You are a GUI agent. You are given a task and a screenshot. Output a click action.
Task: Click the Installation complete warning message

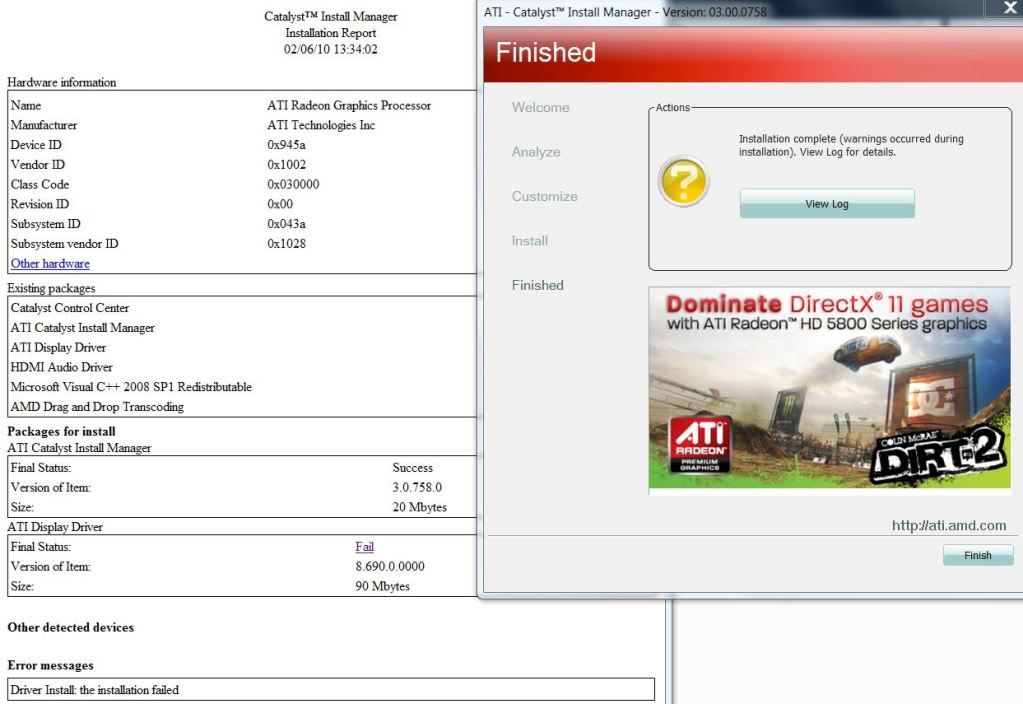851,145
